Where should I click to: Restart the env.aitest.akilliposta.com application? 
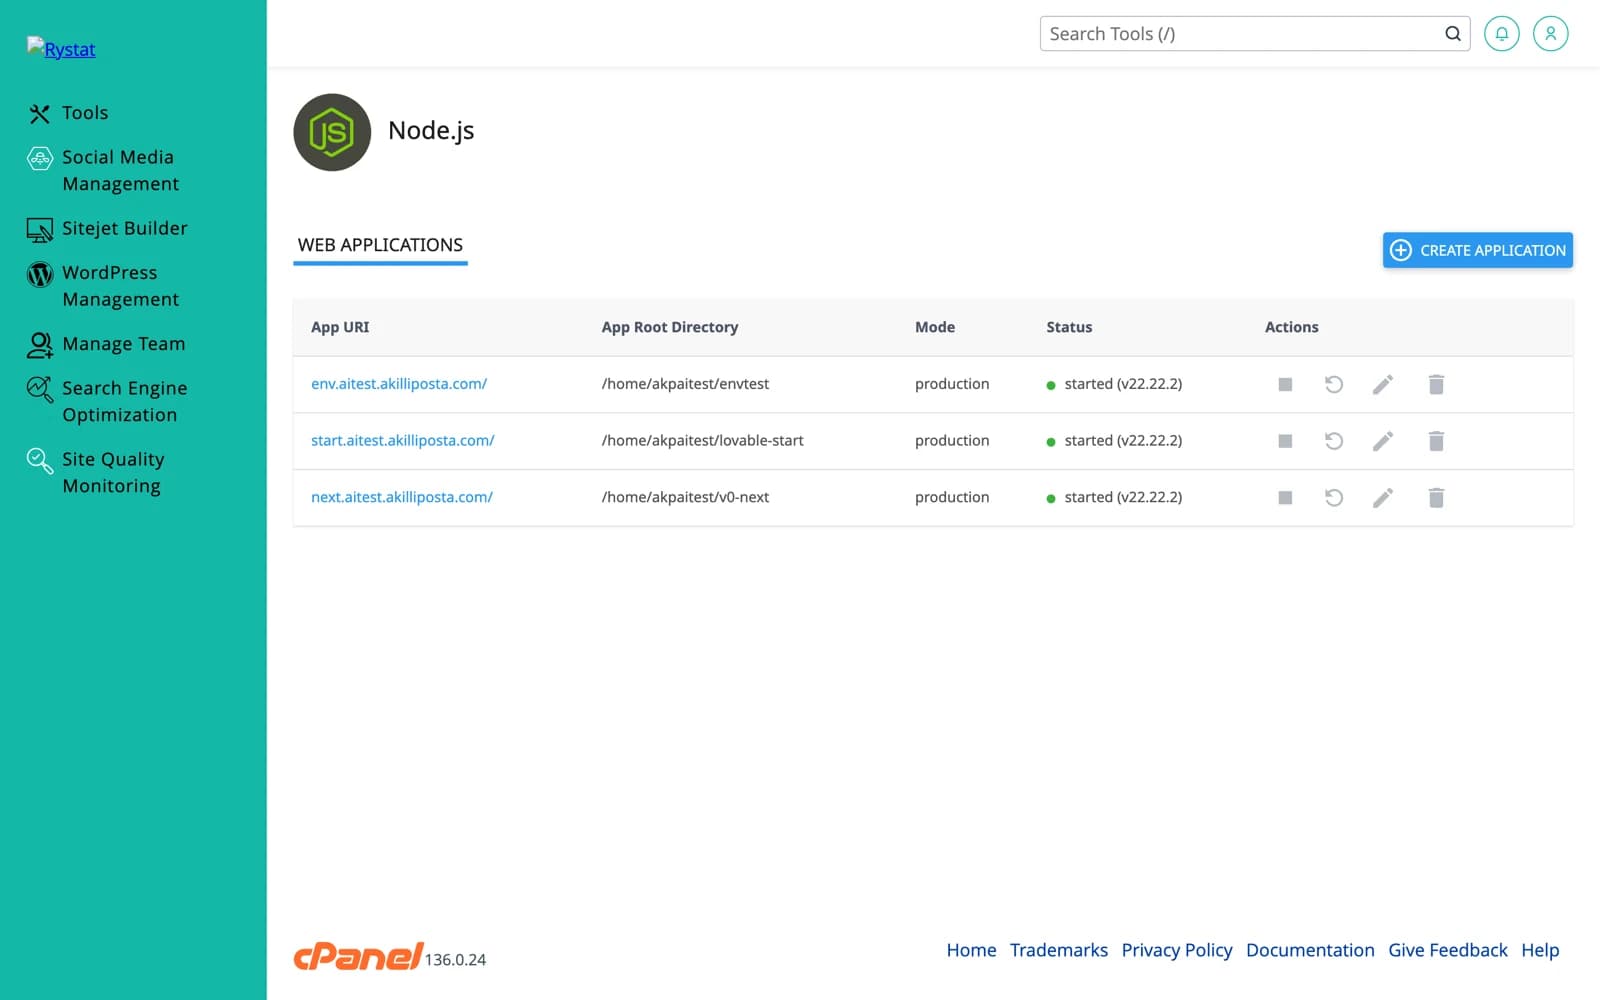click(1334, 385)
